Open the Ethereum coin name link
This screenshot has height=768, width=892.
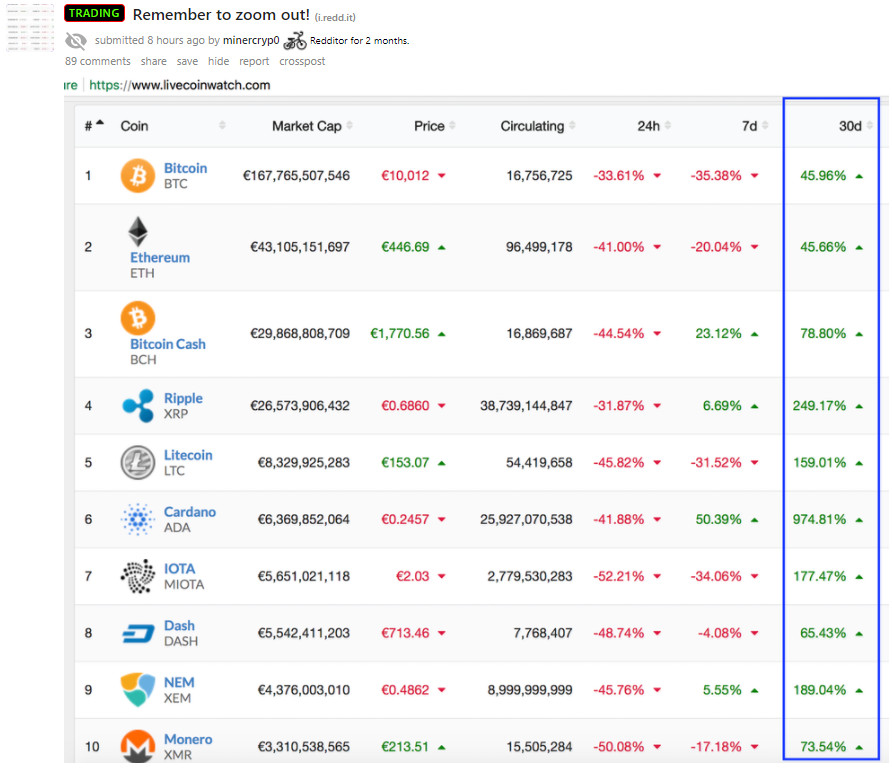[160, 257]
